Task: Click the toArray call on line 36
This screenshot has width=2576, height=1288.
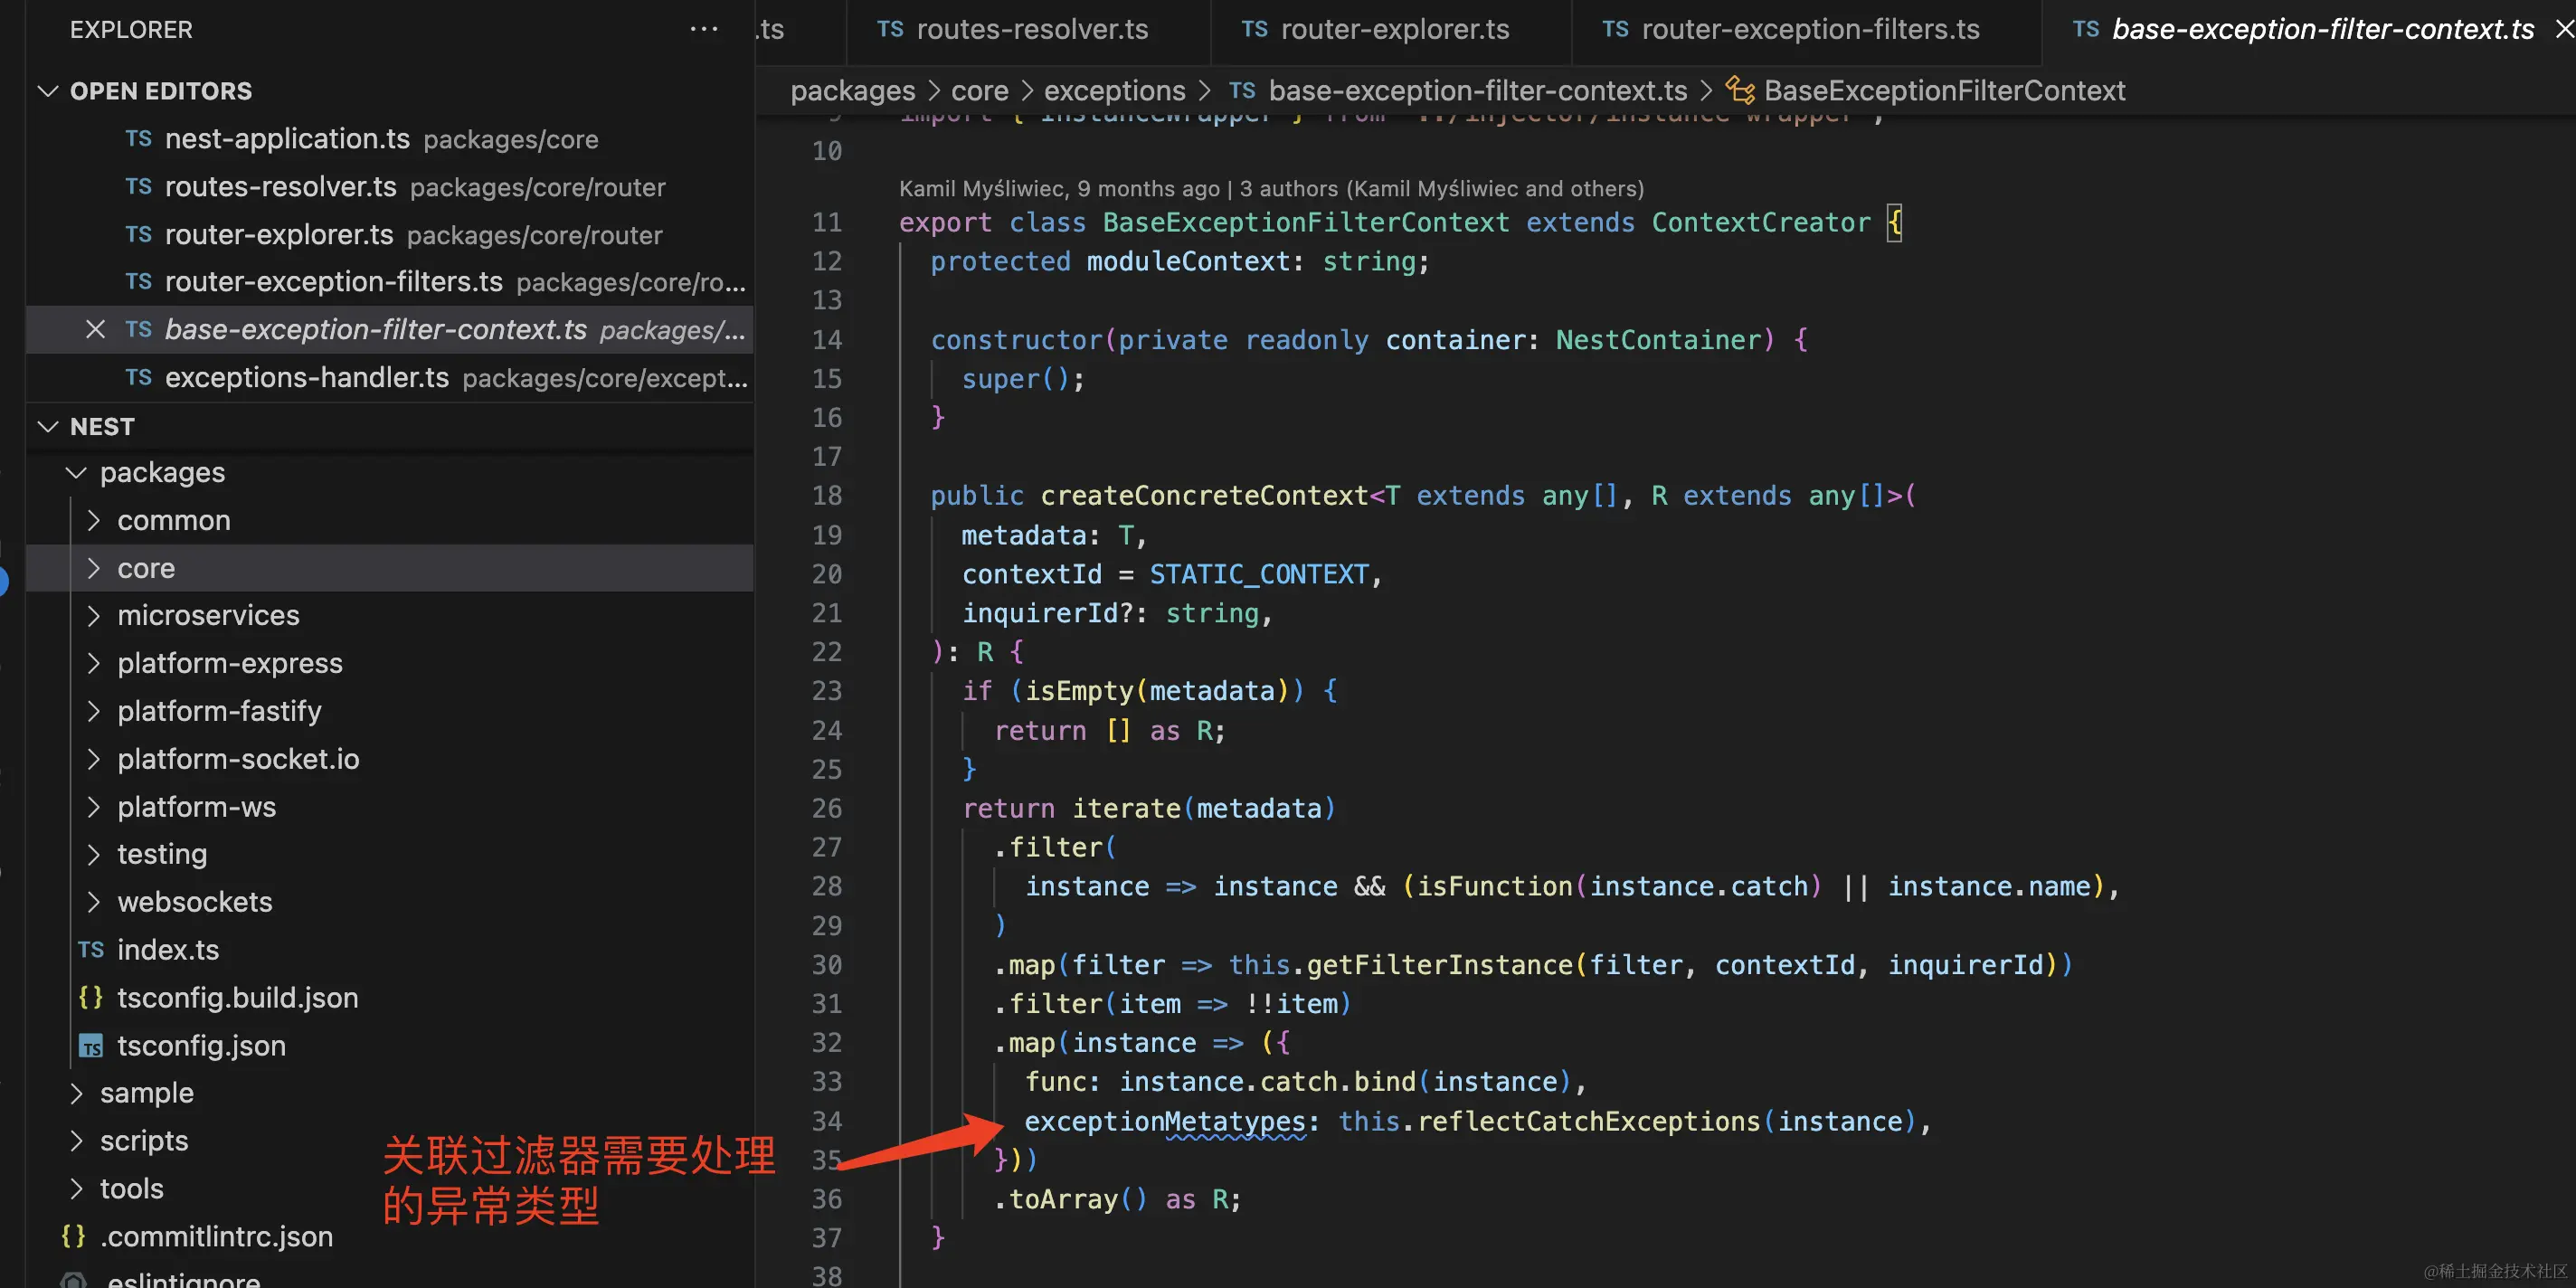Action: [x=1063, y=1200]
